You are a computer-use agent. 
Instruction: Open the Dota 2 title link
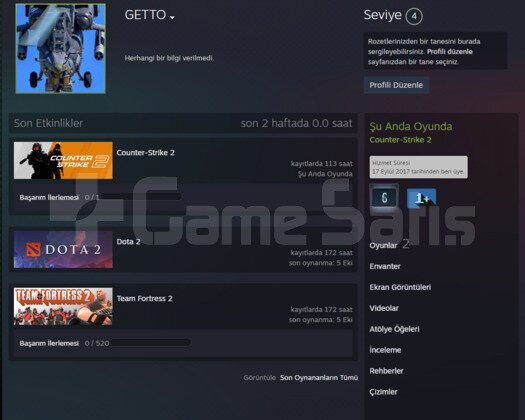(x=128, y=241)
